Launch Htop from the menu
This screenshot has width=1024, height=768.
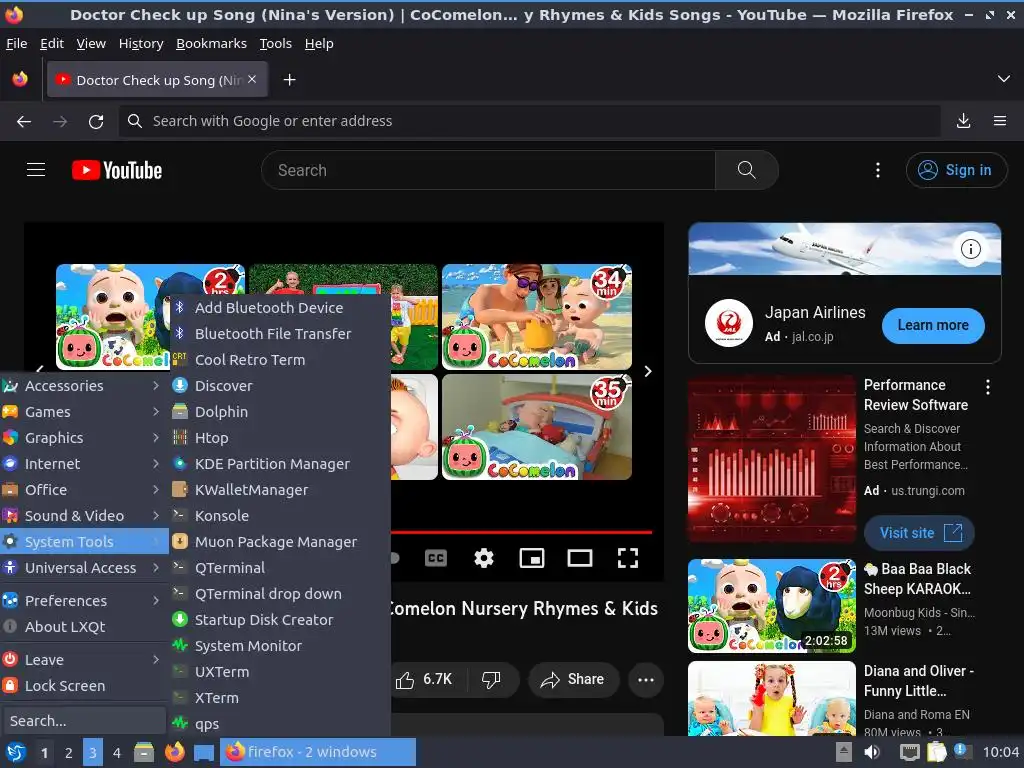tap(280, 438)
